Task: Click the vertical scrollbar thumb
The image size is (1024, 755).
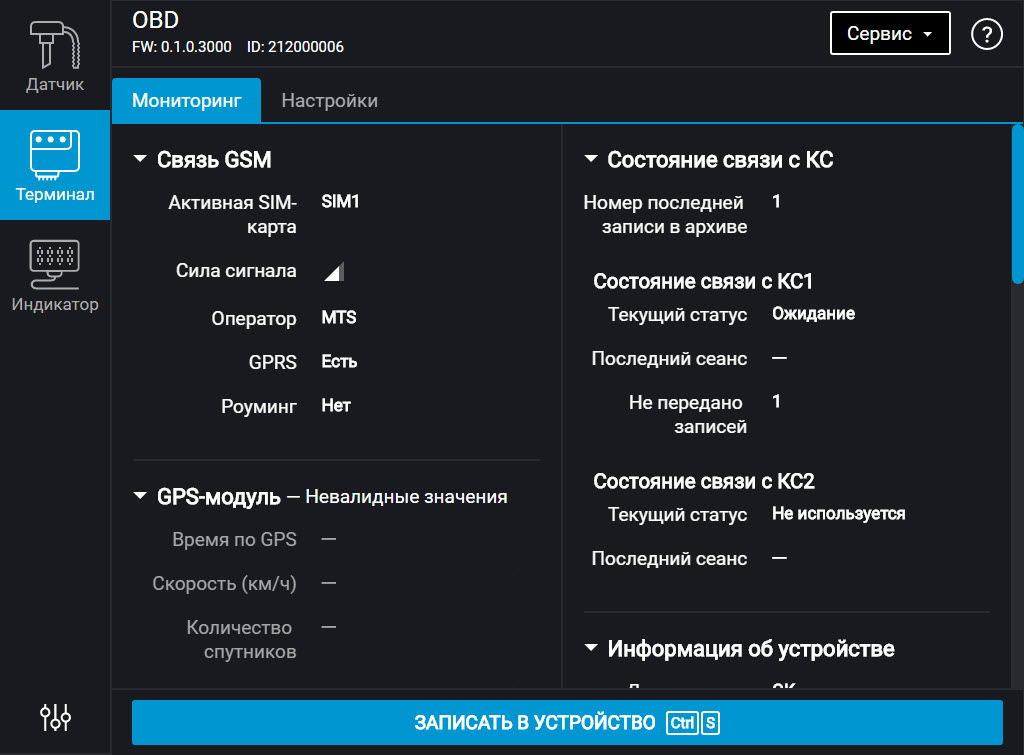Action: [x=1017, y=204]
